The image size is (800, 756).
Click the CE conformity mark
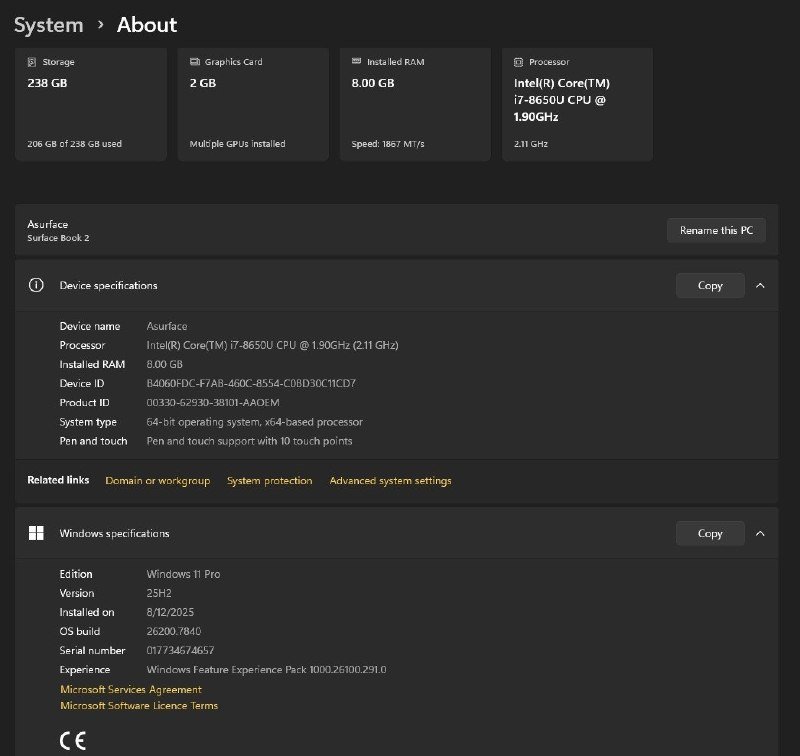[72, 740]
